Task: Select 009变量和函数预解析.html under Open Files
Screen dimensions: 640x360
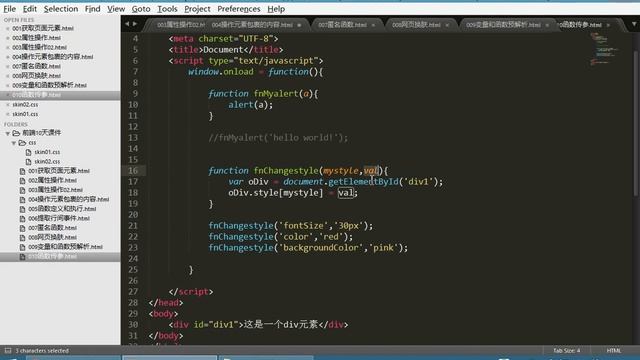Action: tap(49, 85)
